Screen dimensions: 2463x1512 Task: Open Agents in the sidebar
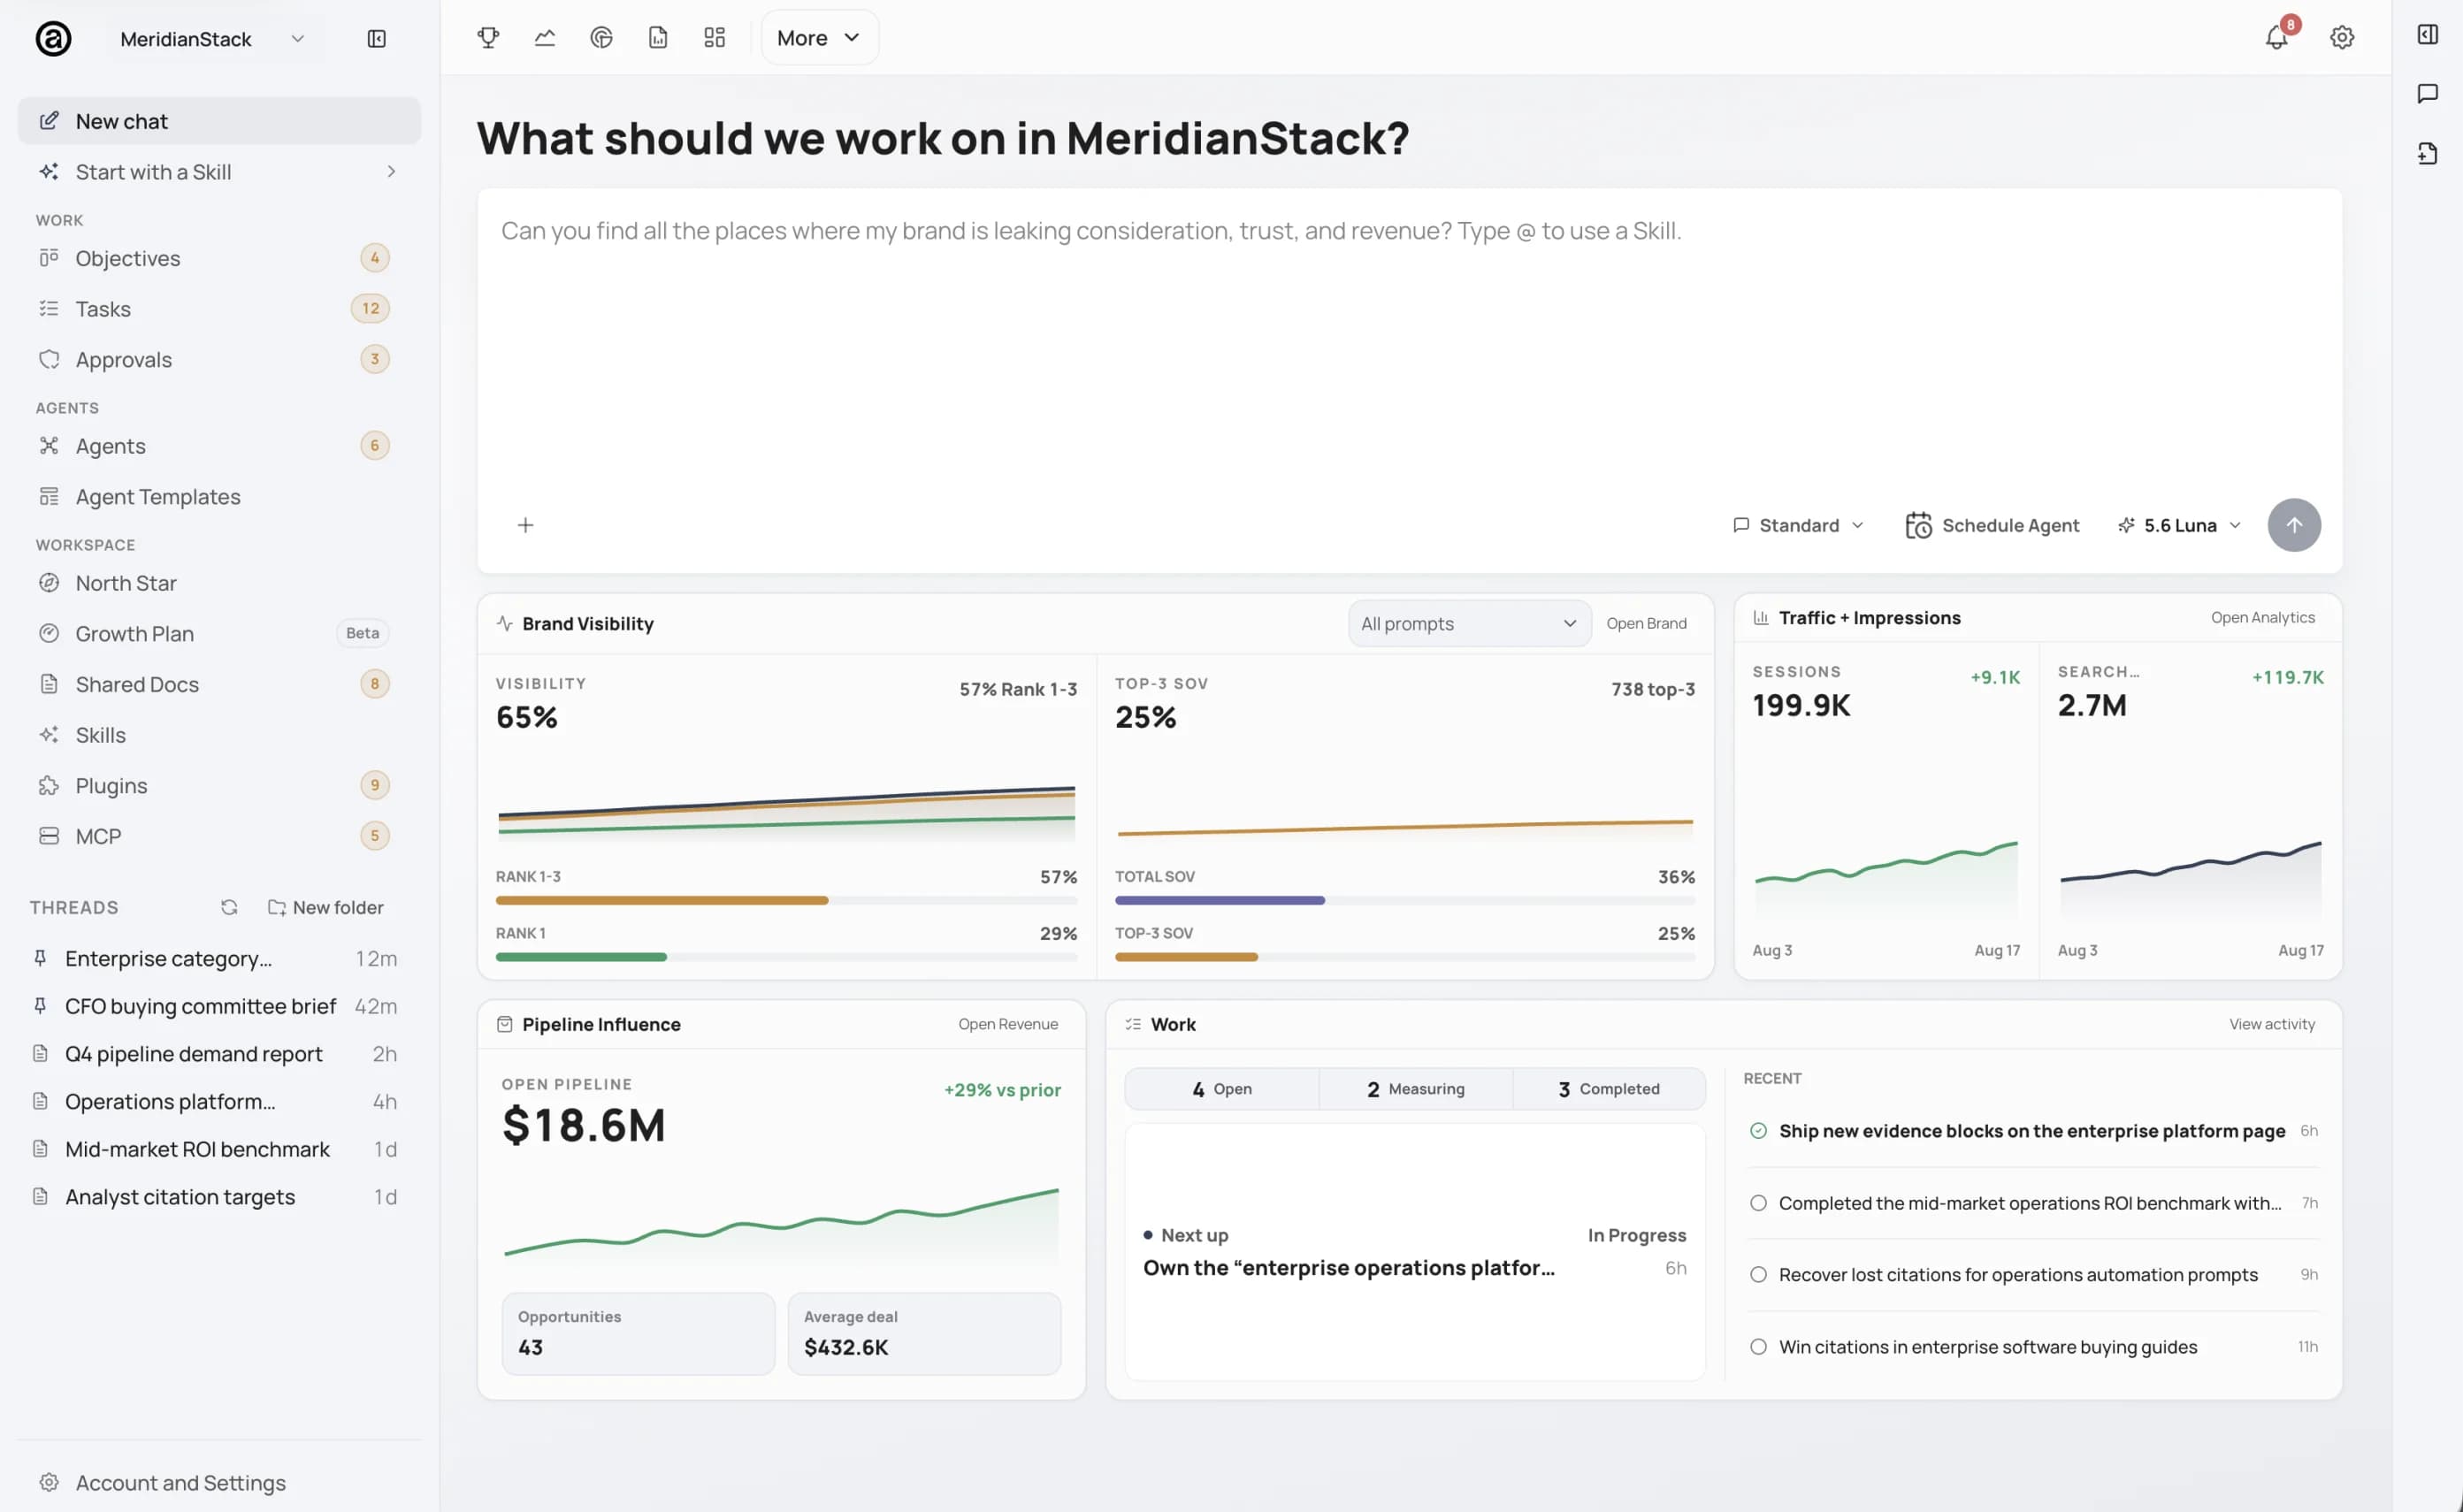click(219, 445)
